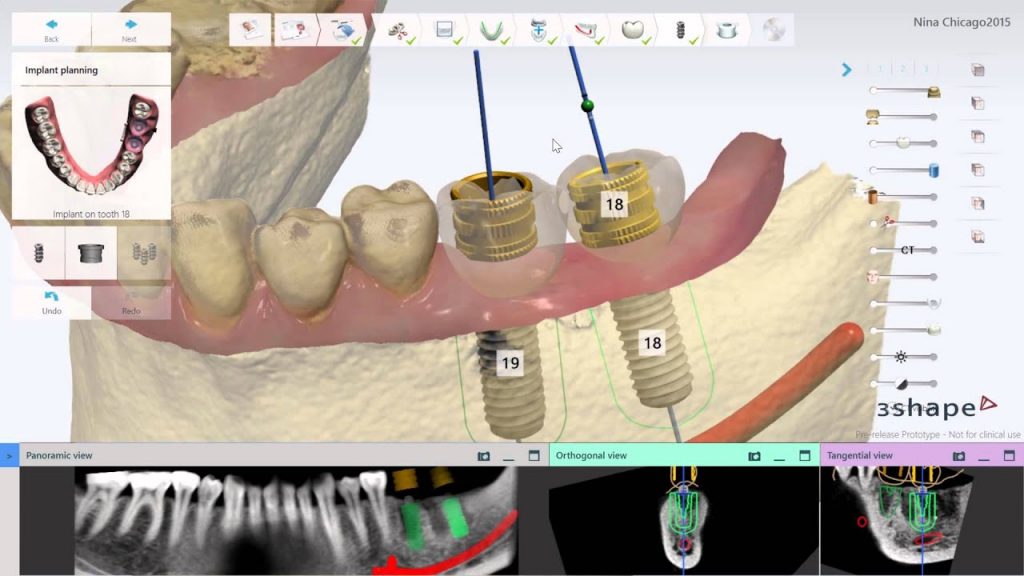Adjust the brightness sun slider
This screenshot has width=1024, height=576.
[901, 357]
